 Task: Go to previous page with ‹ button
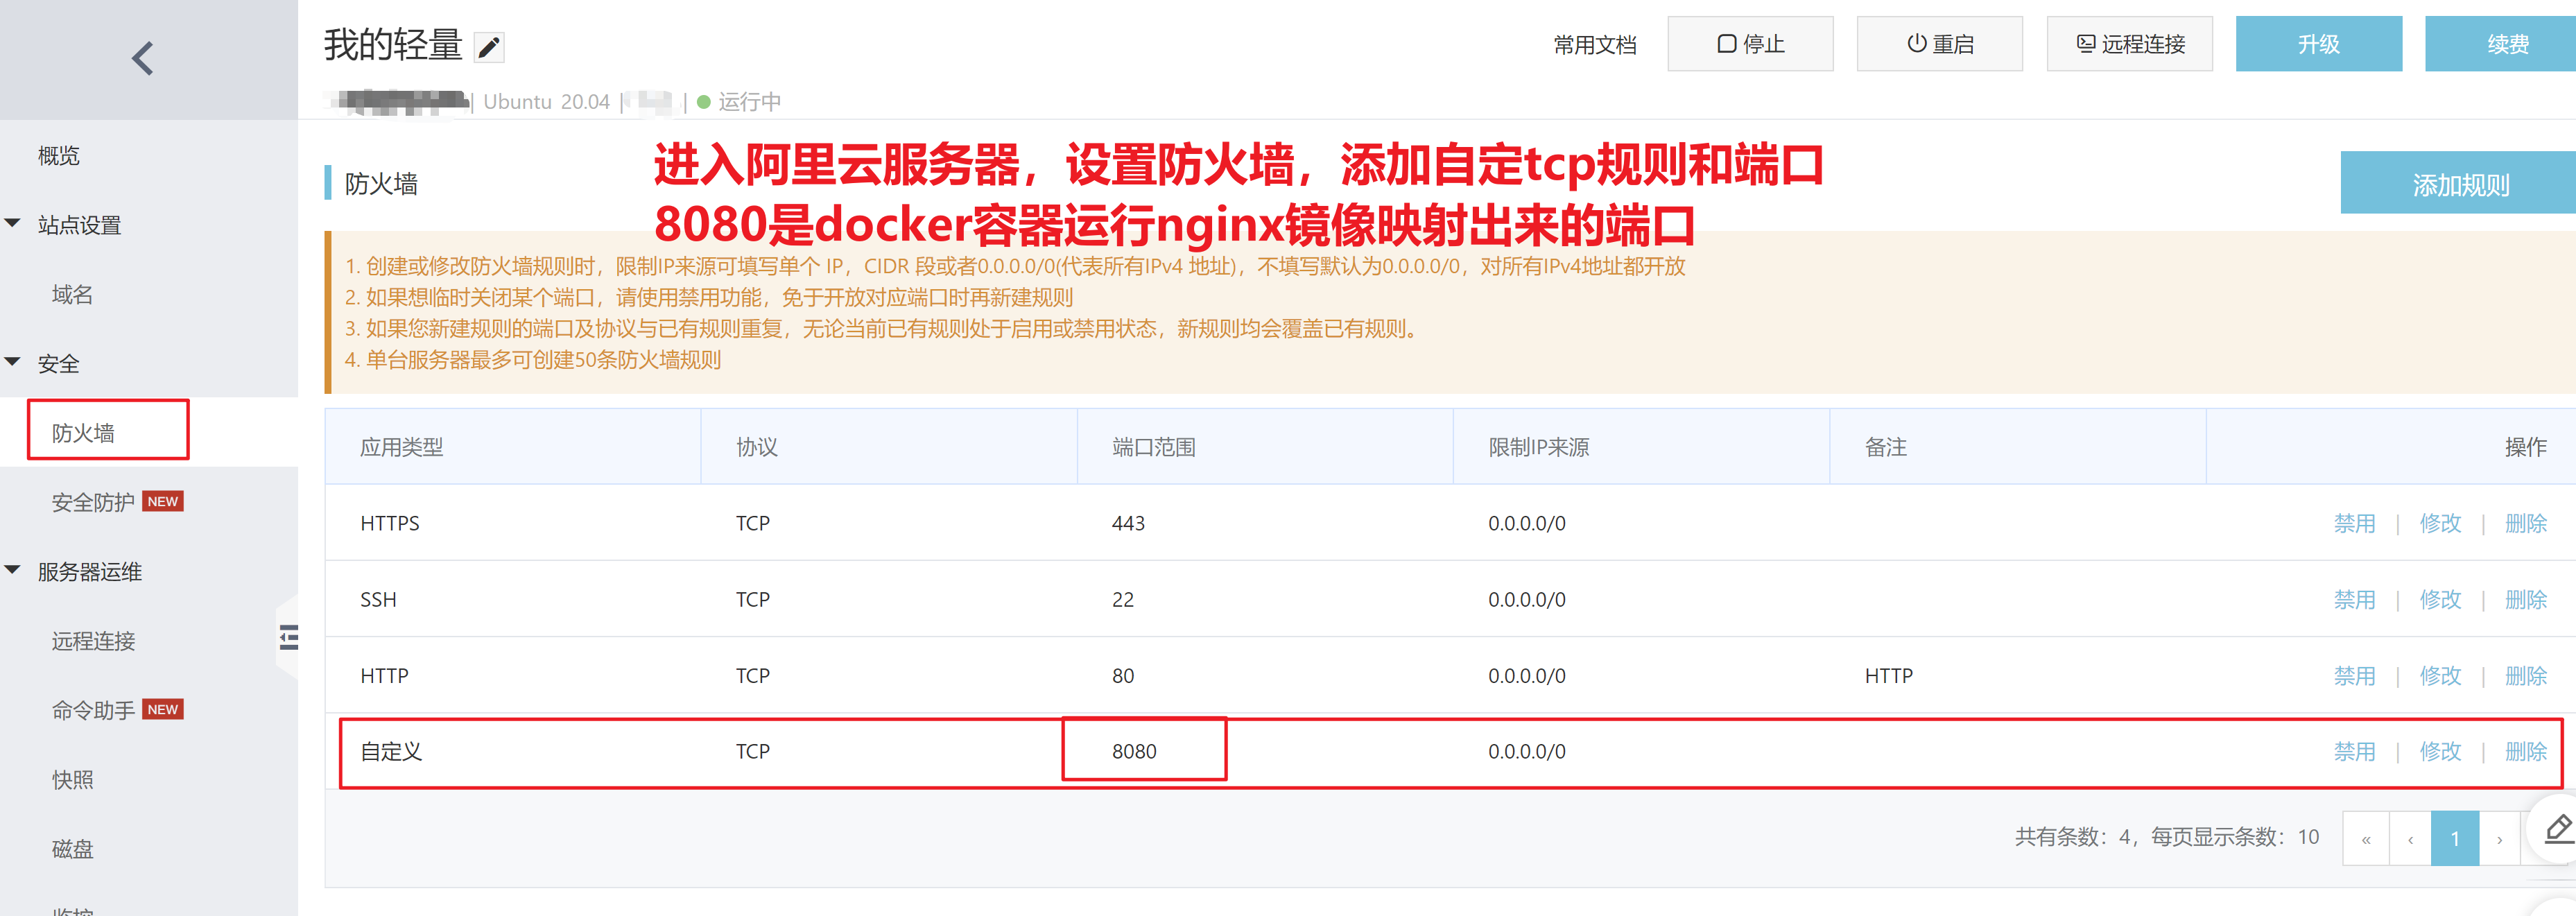point(2410,838)
